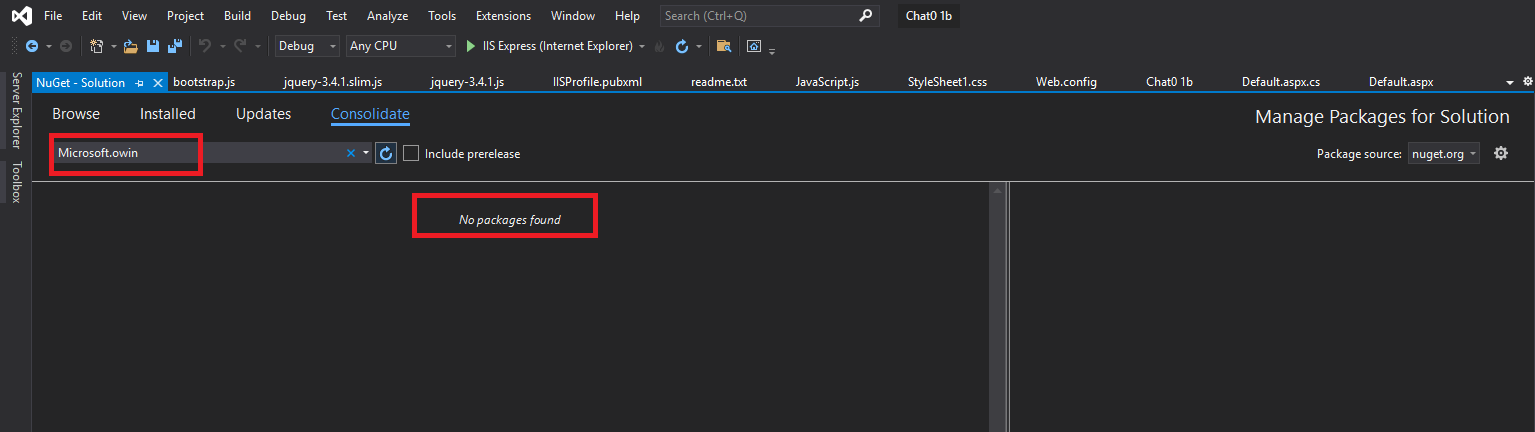This screenshot has height=432, width=1535.
Task: Open the Window menu
Action: click(x=573, y=16)
